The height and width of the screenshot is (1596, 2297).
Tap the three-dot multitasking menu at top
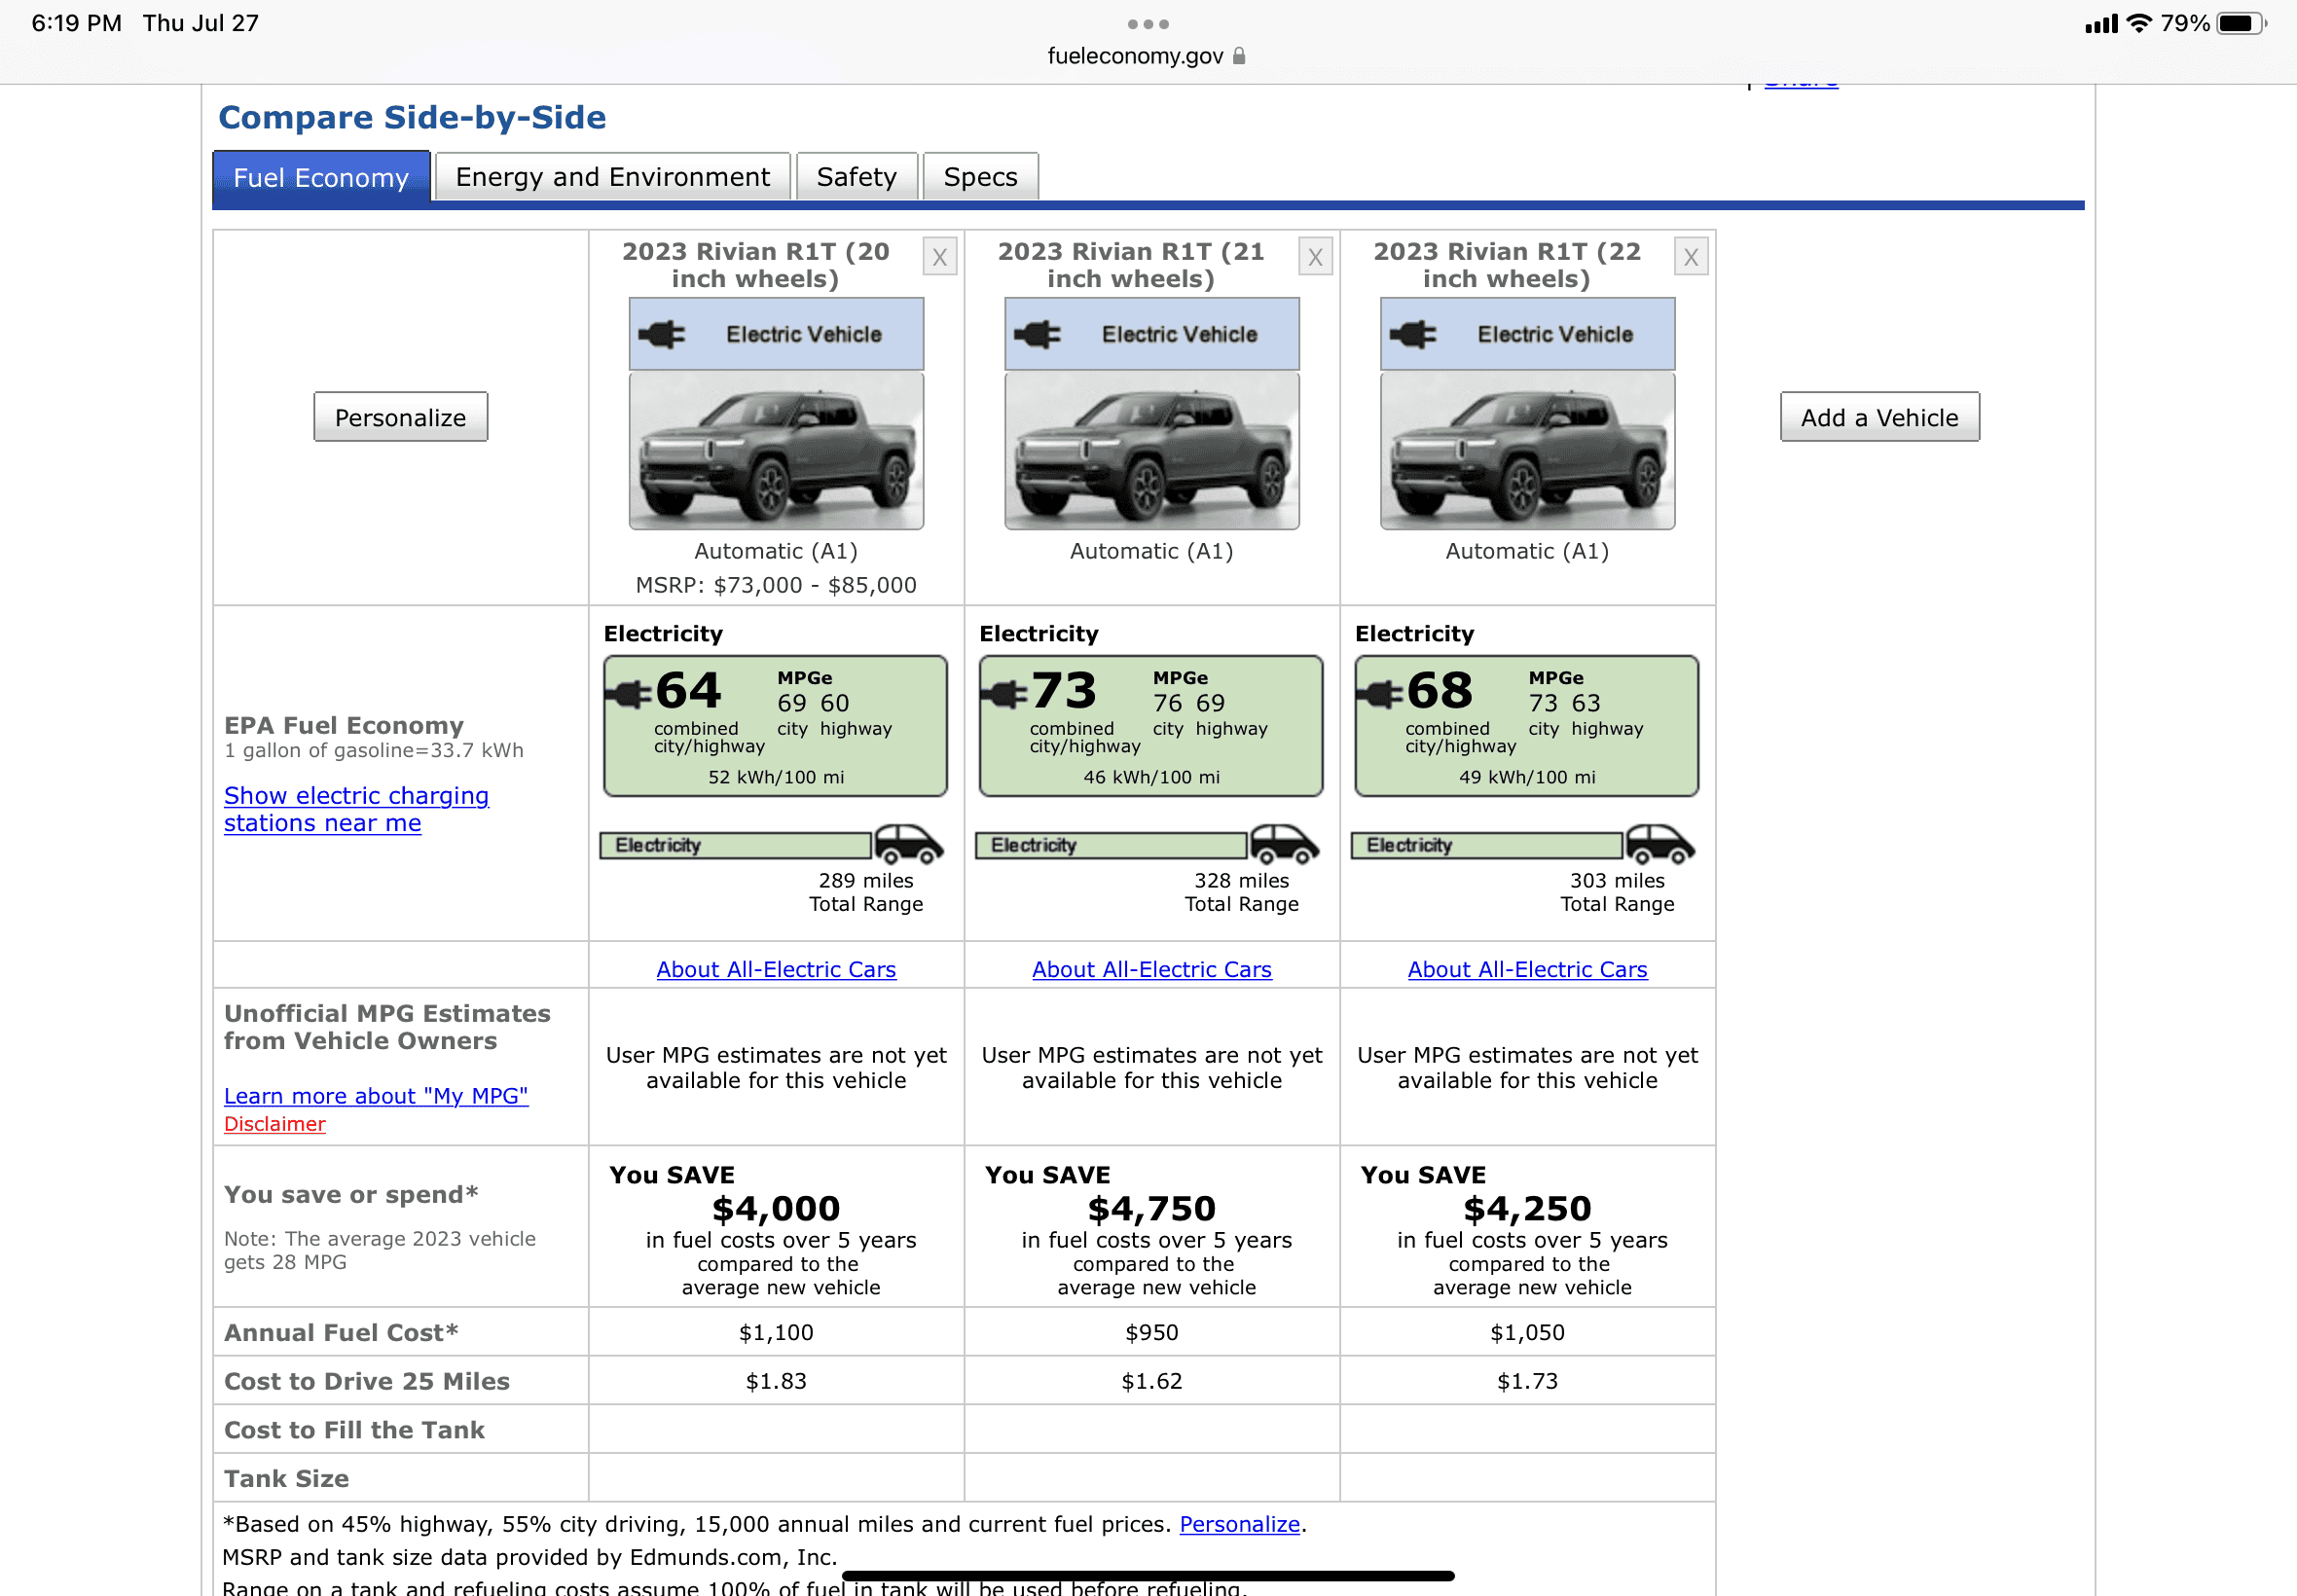click(x=1148, y=24)
